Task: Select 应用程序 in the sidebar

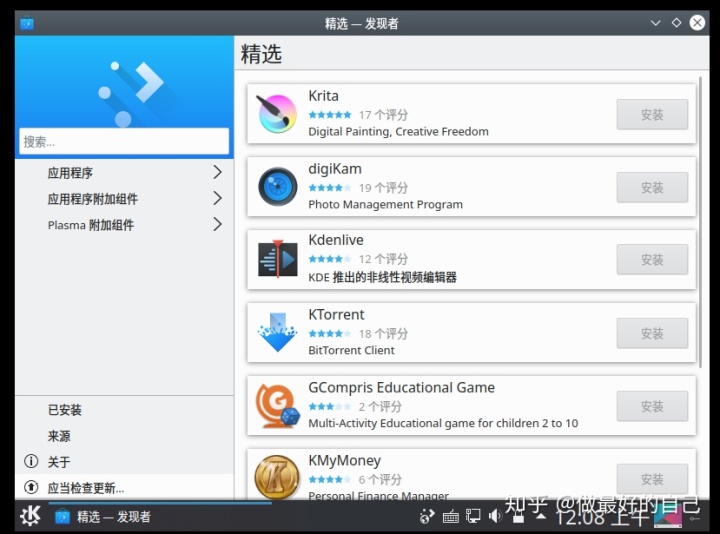Action: [124, 173]
